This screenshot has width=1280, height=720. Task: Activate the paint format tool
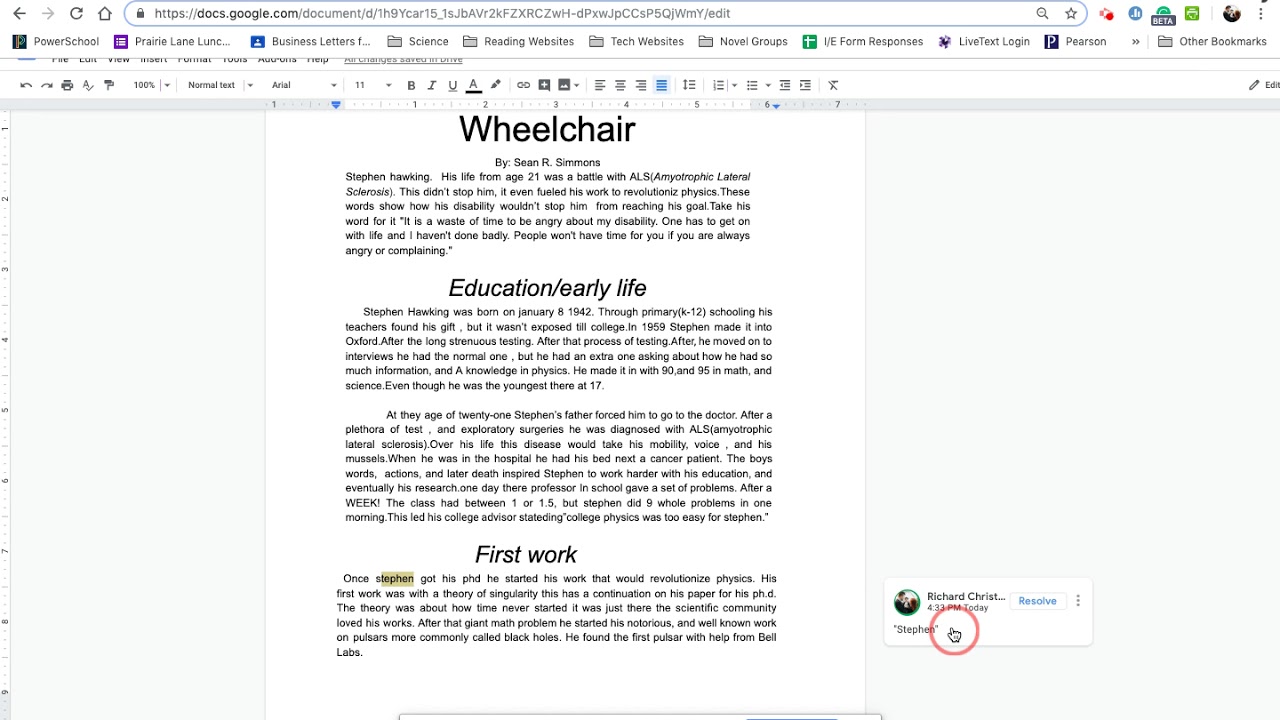tap(109, 85)
